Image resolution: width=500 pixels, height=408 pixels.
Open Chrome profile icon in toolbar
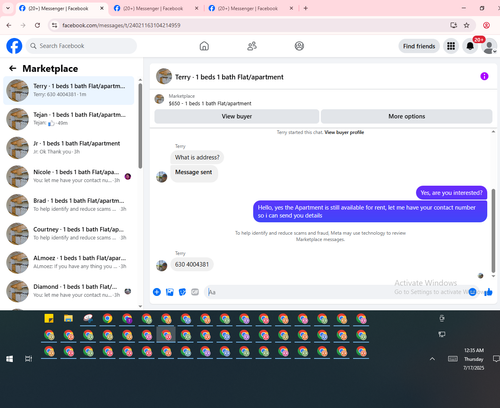point(486,25)
